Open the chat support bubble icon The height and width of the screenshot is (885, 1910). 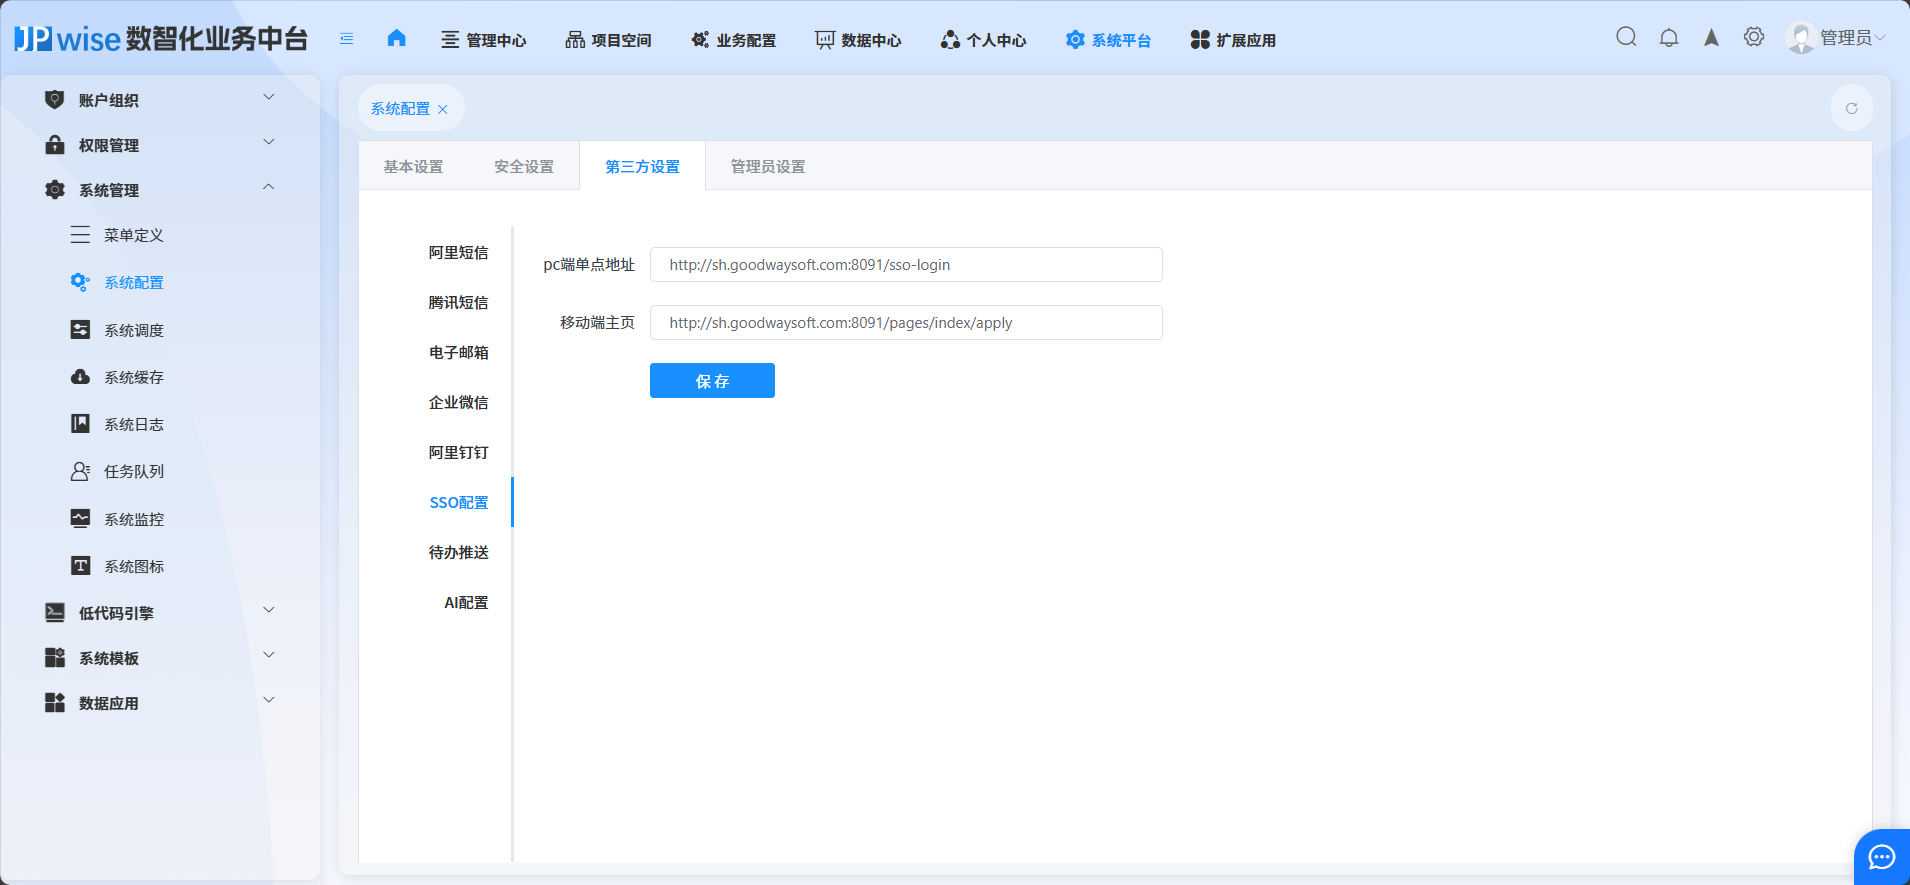click(x=1882, y=857)
